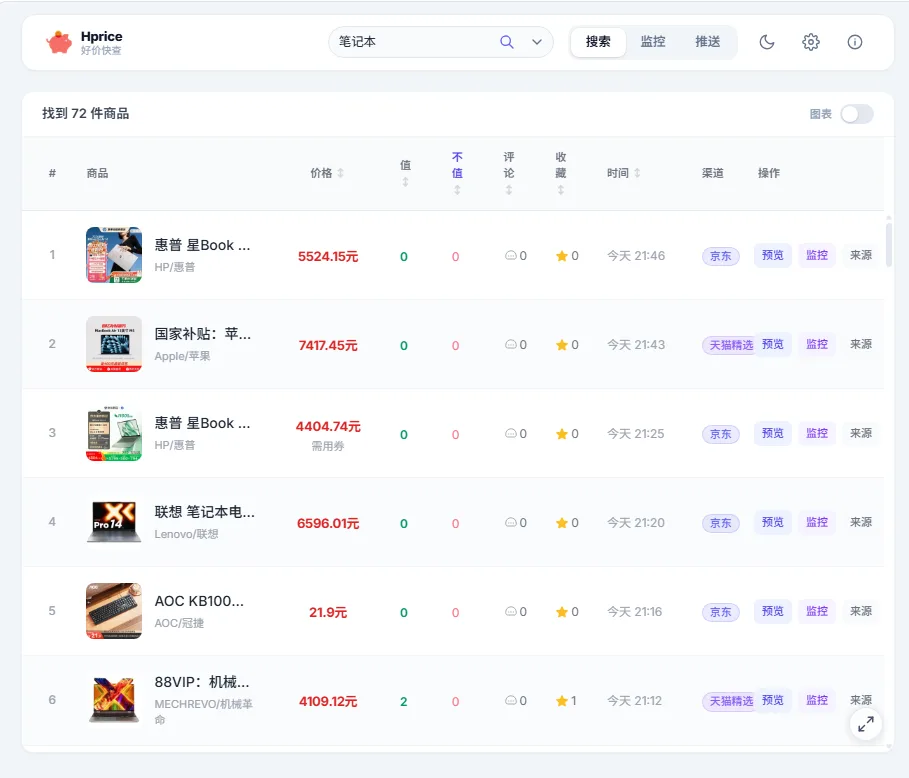The image size is (909, 778).
Task: Open the info circle icon
Action: [855, 42]
